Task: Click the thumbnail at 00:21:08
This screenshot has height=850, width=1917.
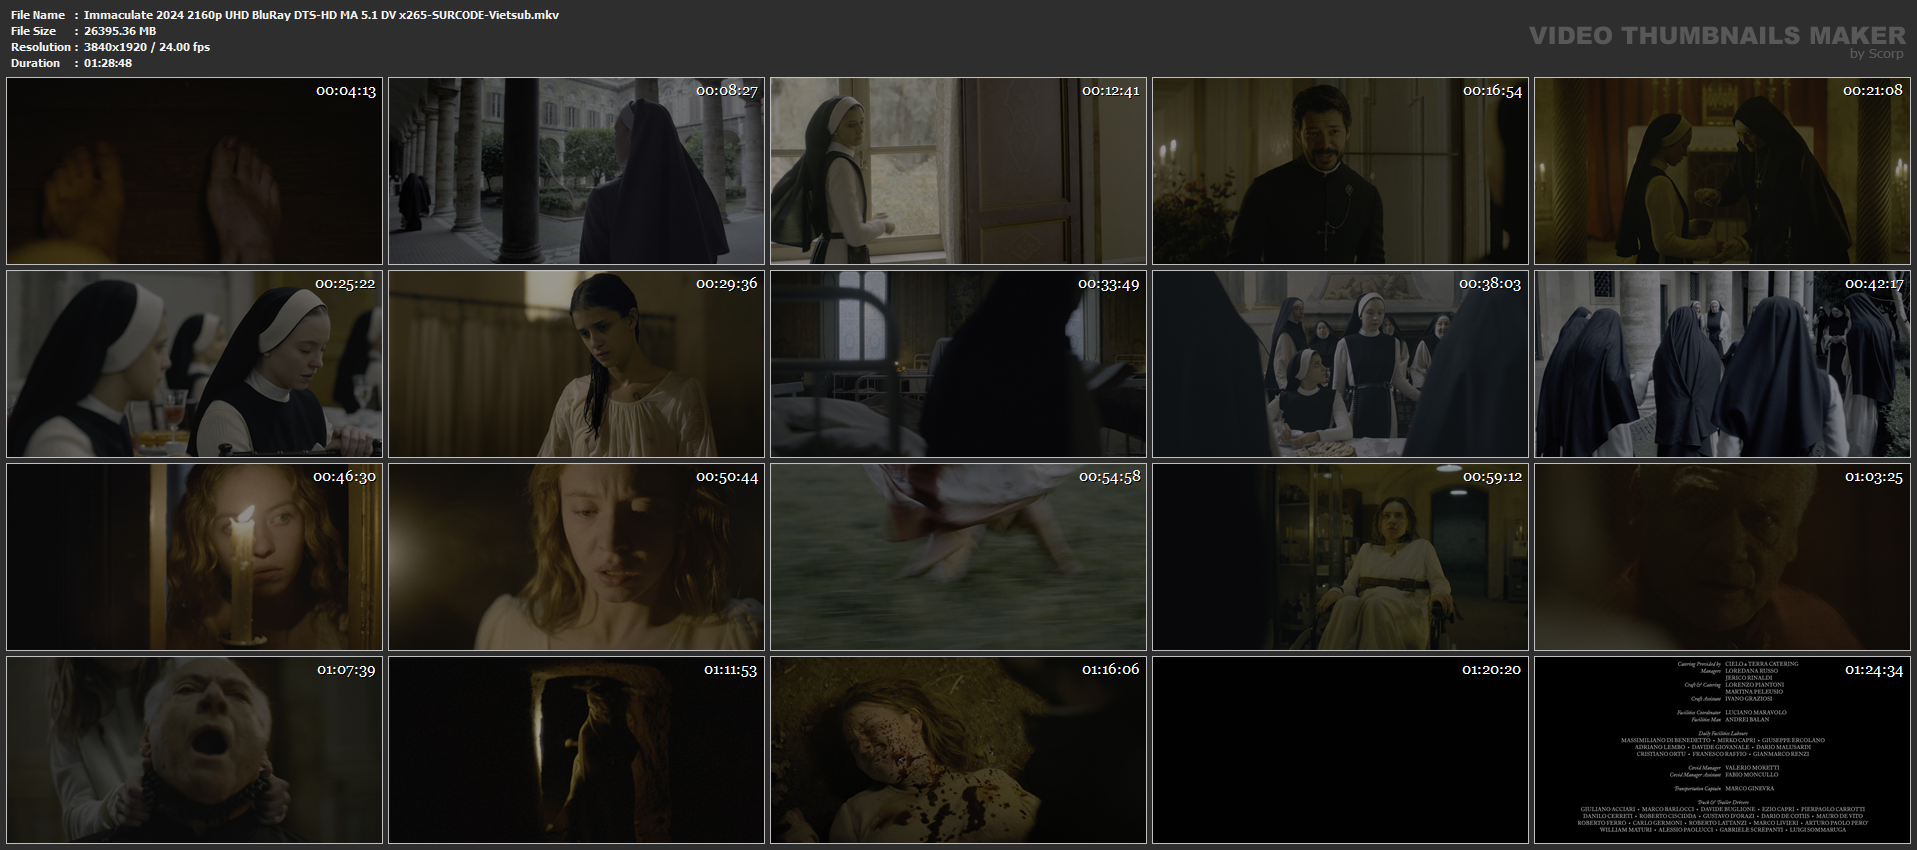Action: click(1723, 171)
